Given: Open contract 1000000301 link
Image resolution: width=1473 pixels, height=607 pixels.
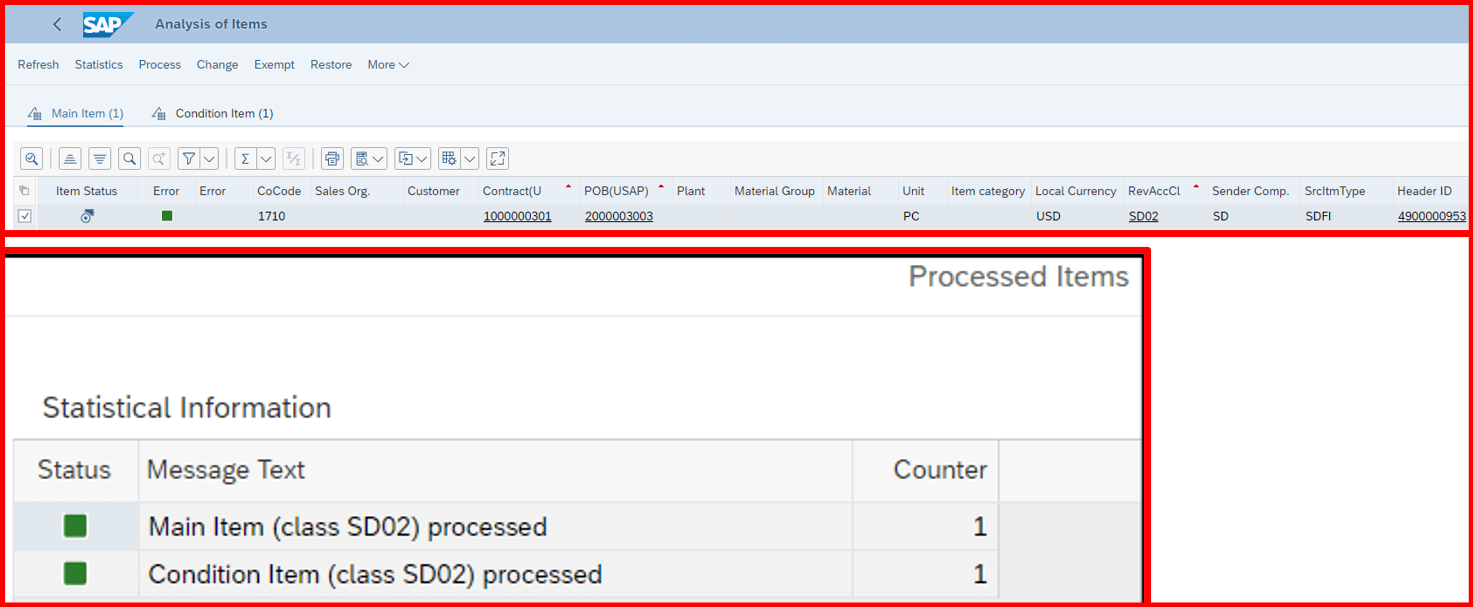Looking at the screenshot, I should [x=517, y=215].
